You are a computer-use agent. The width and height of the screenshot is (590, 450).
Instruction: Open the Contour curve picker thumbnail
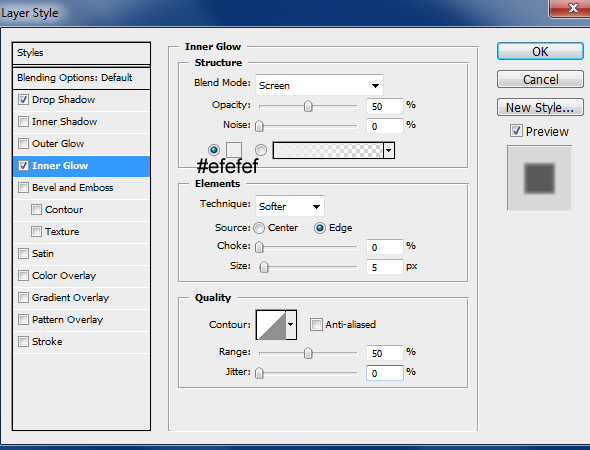(271, 325)
